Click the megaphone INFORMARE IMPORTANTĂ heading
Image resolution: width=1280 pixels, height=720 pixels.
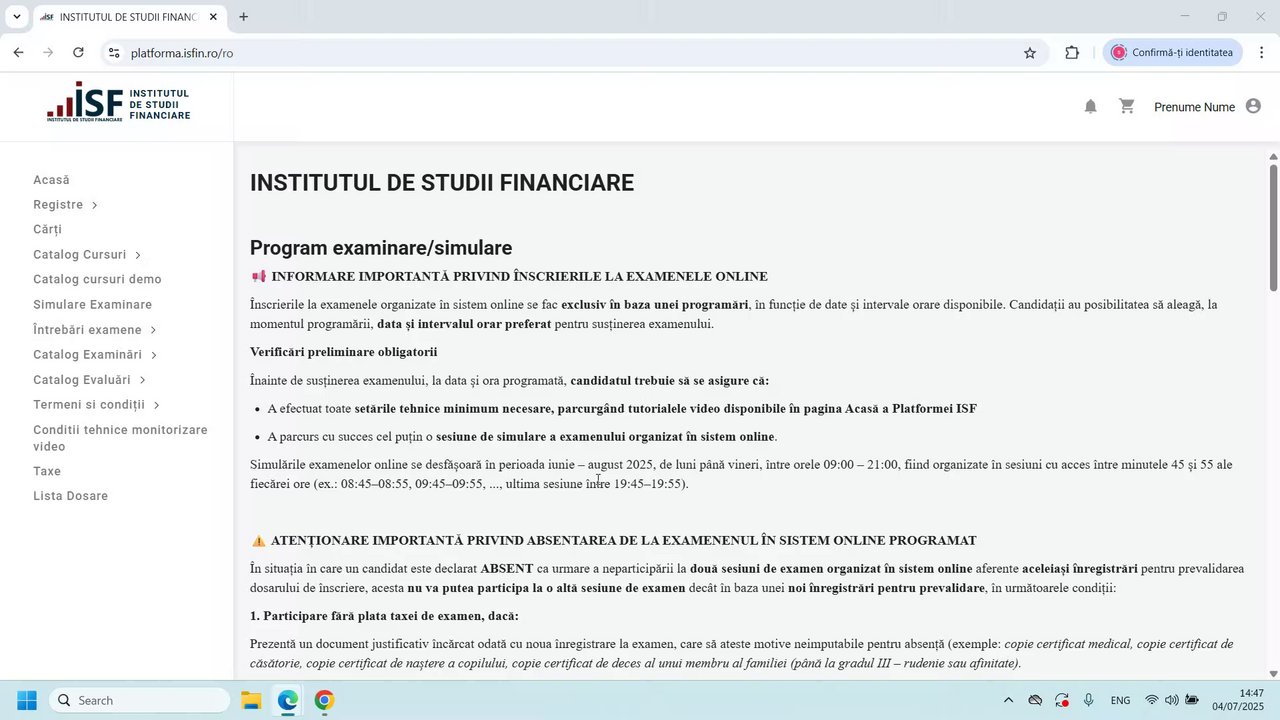click(x=509, y=277)
